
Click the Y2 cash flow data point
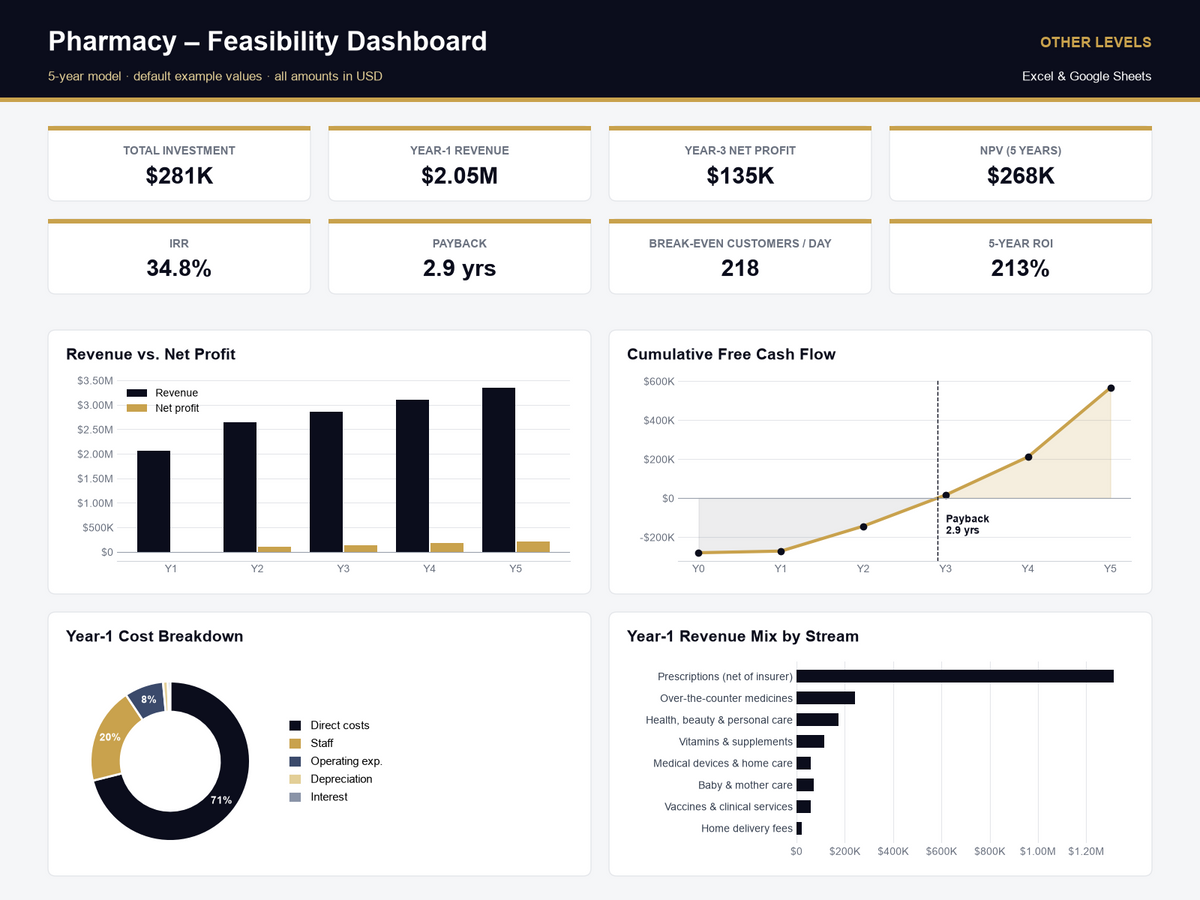point(863,526)
